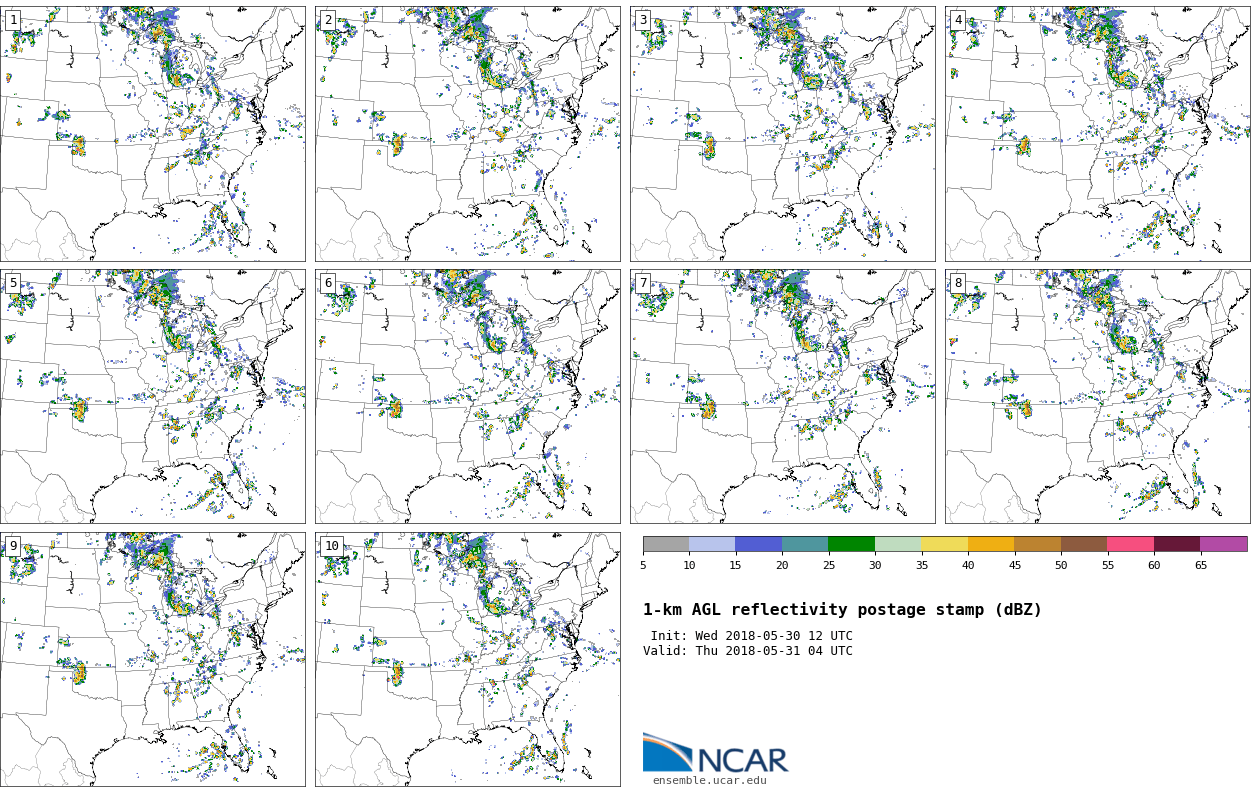The width and height of the screenshot is (1260, 788).
Task: Click the member 8 postage stamp
Action: point(1097,396)
